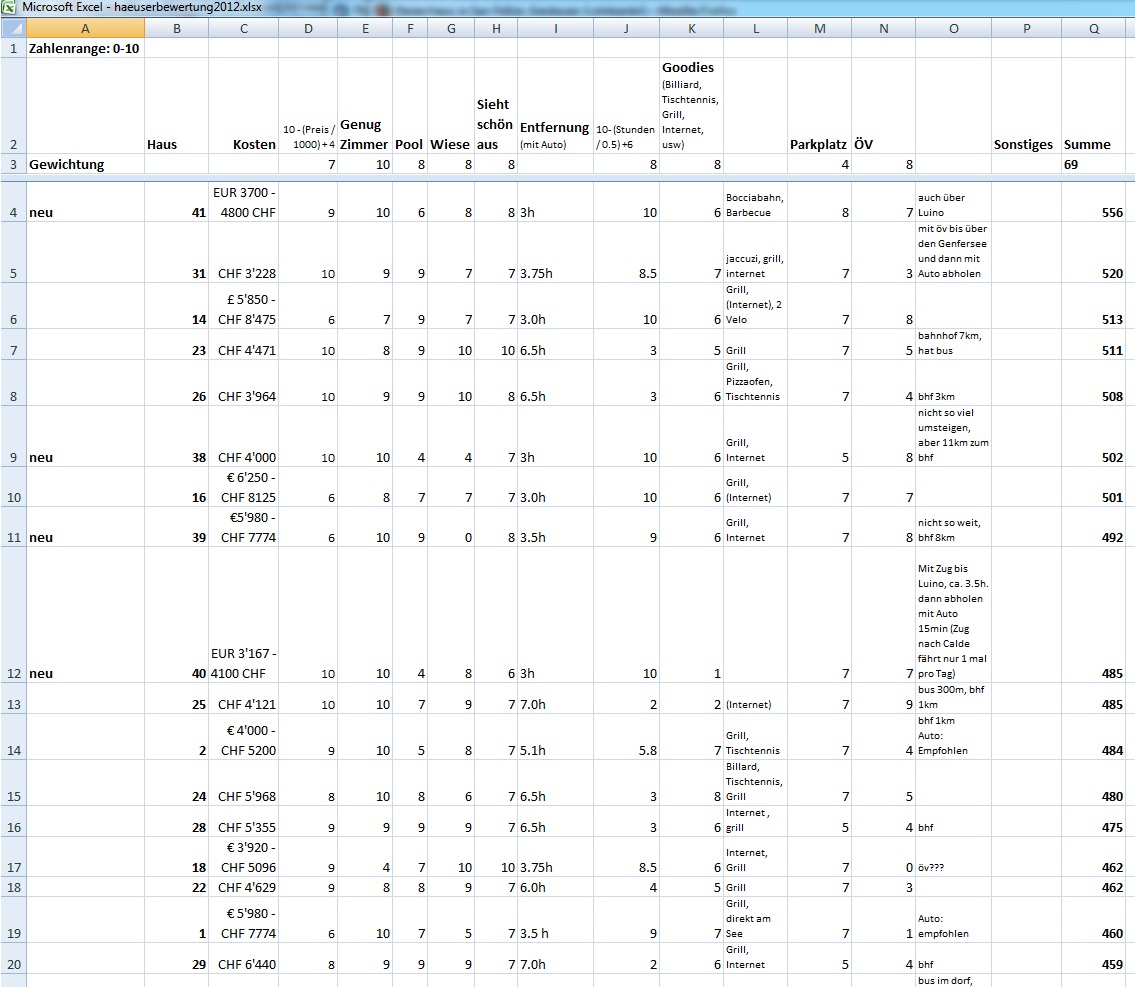The height and width of the screenshot is (987, 1135).
Task: Click Summe value '511'
Action: 1093,344
